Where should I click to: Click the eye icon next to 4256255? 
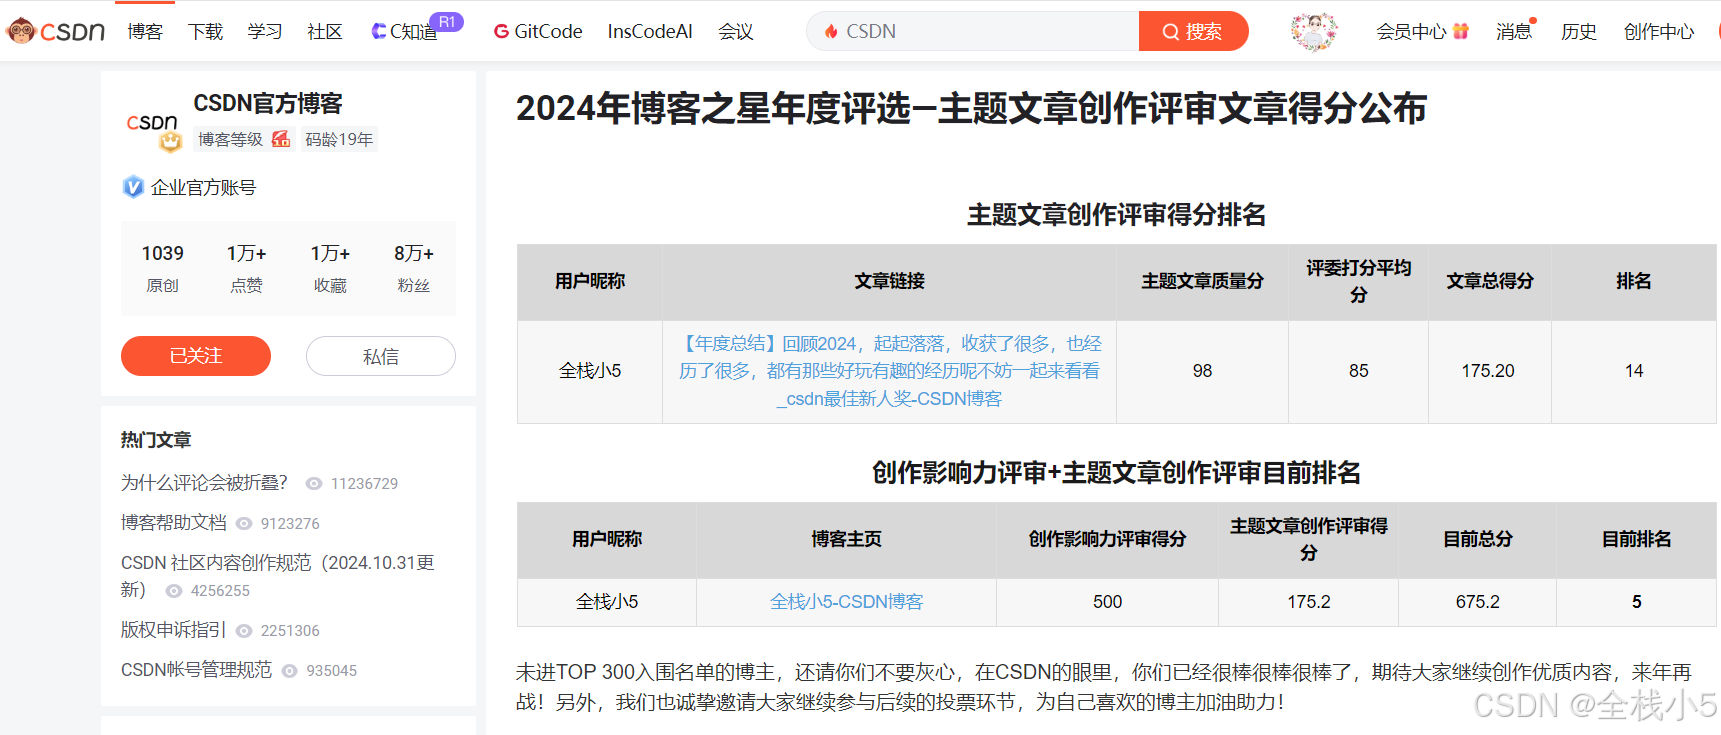[174, 591]
